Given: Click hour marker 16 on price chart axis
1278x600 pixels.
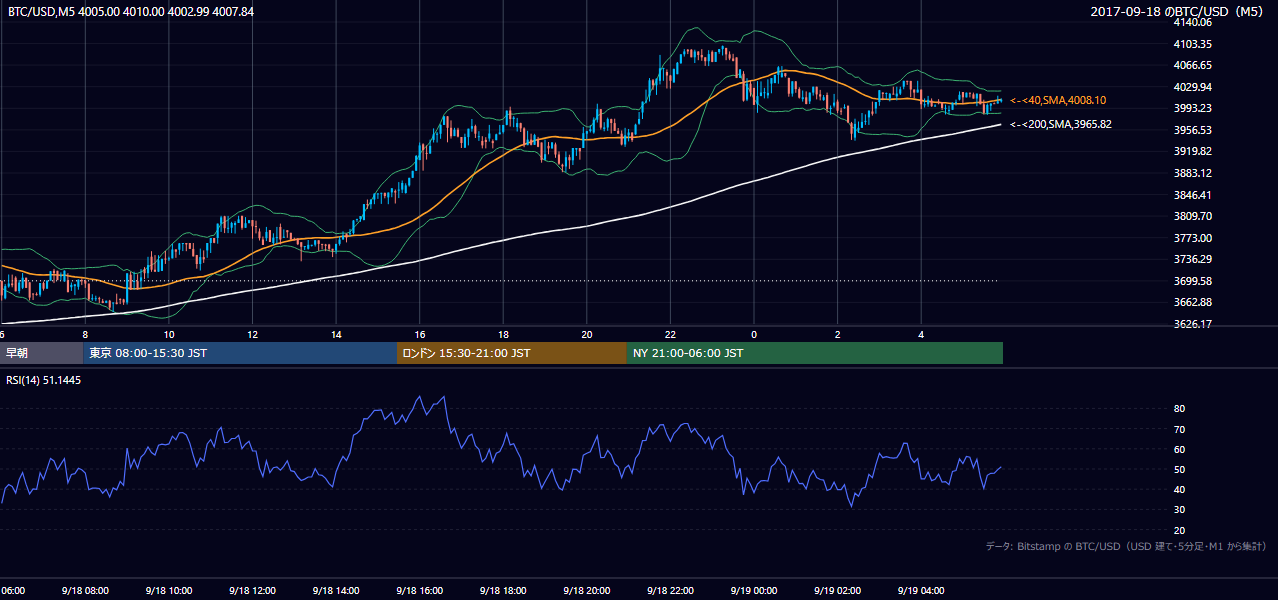Looking at the screenshot, I should tap(420, 335).
